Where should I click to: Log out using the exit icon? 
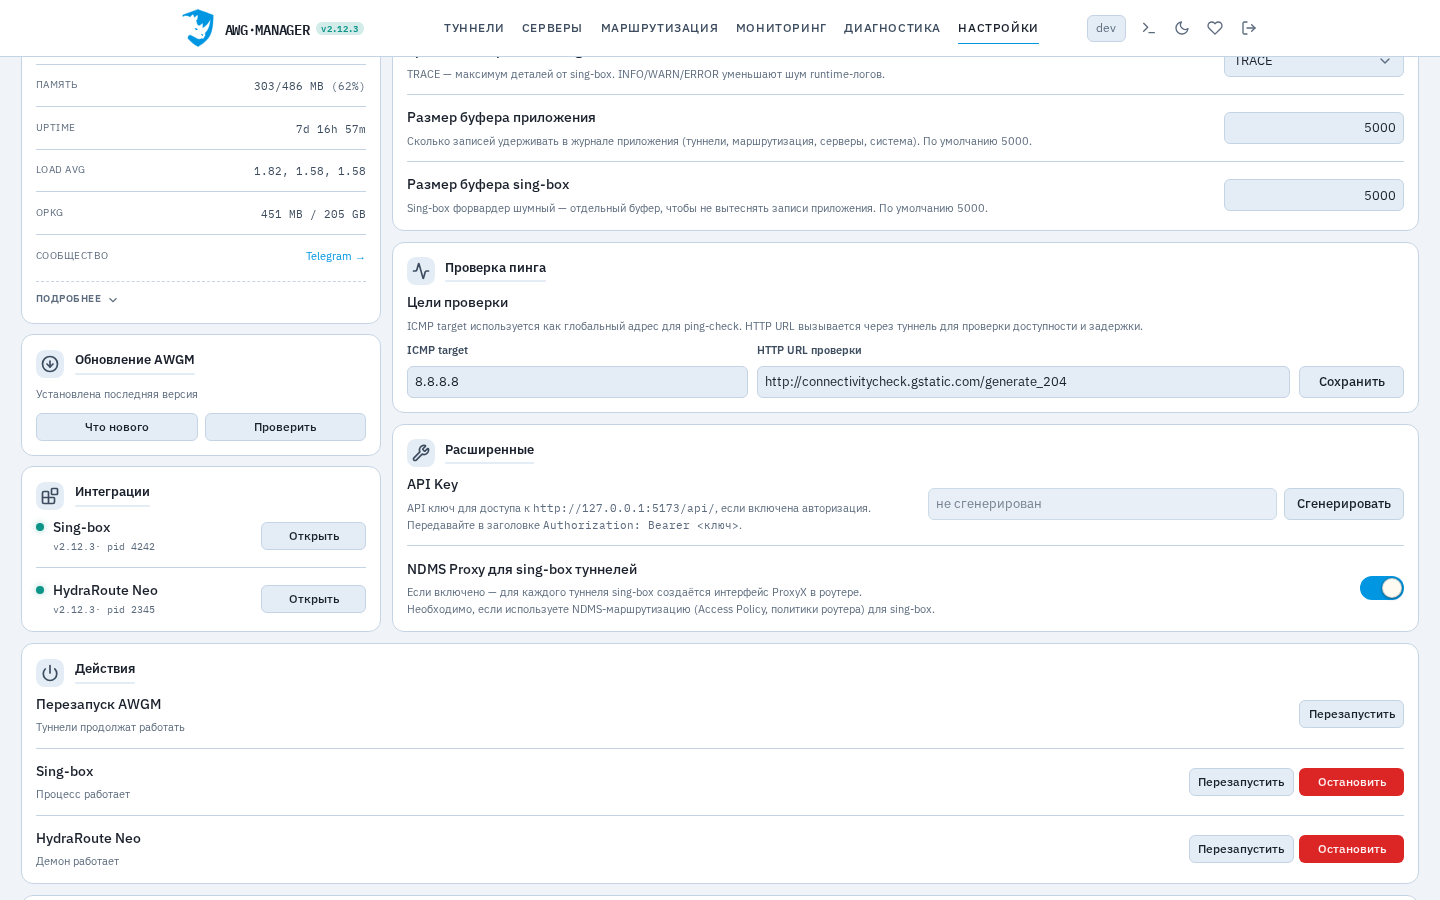[1249, 28]
